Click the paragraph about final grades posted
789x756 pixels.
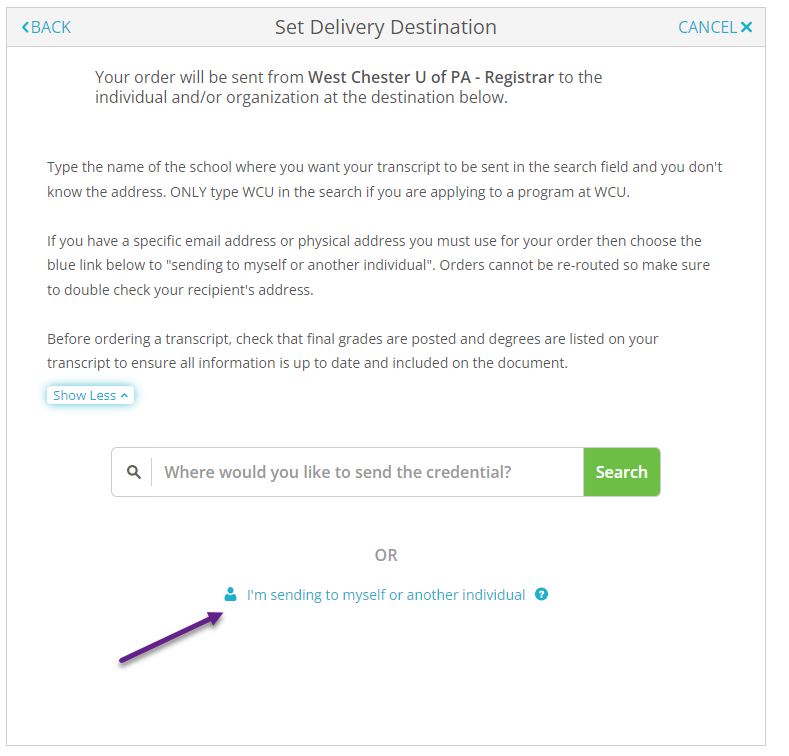point(352,351)
